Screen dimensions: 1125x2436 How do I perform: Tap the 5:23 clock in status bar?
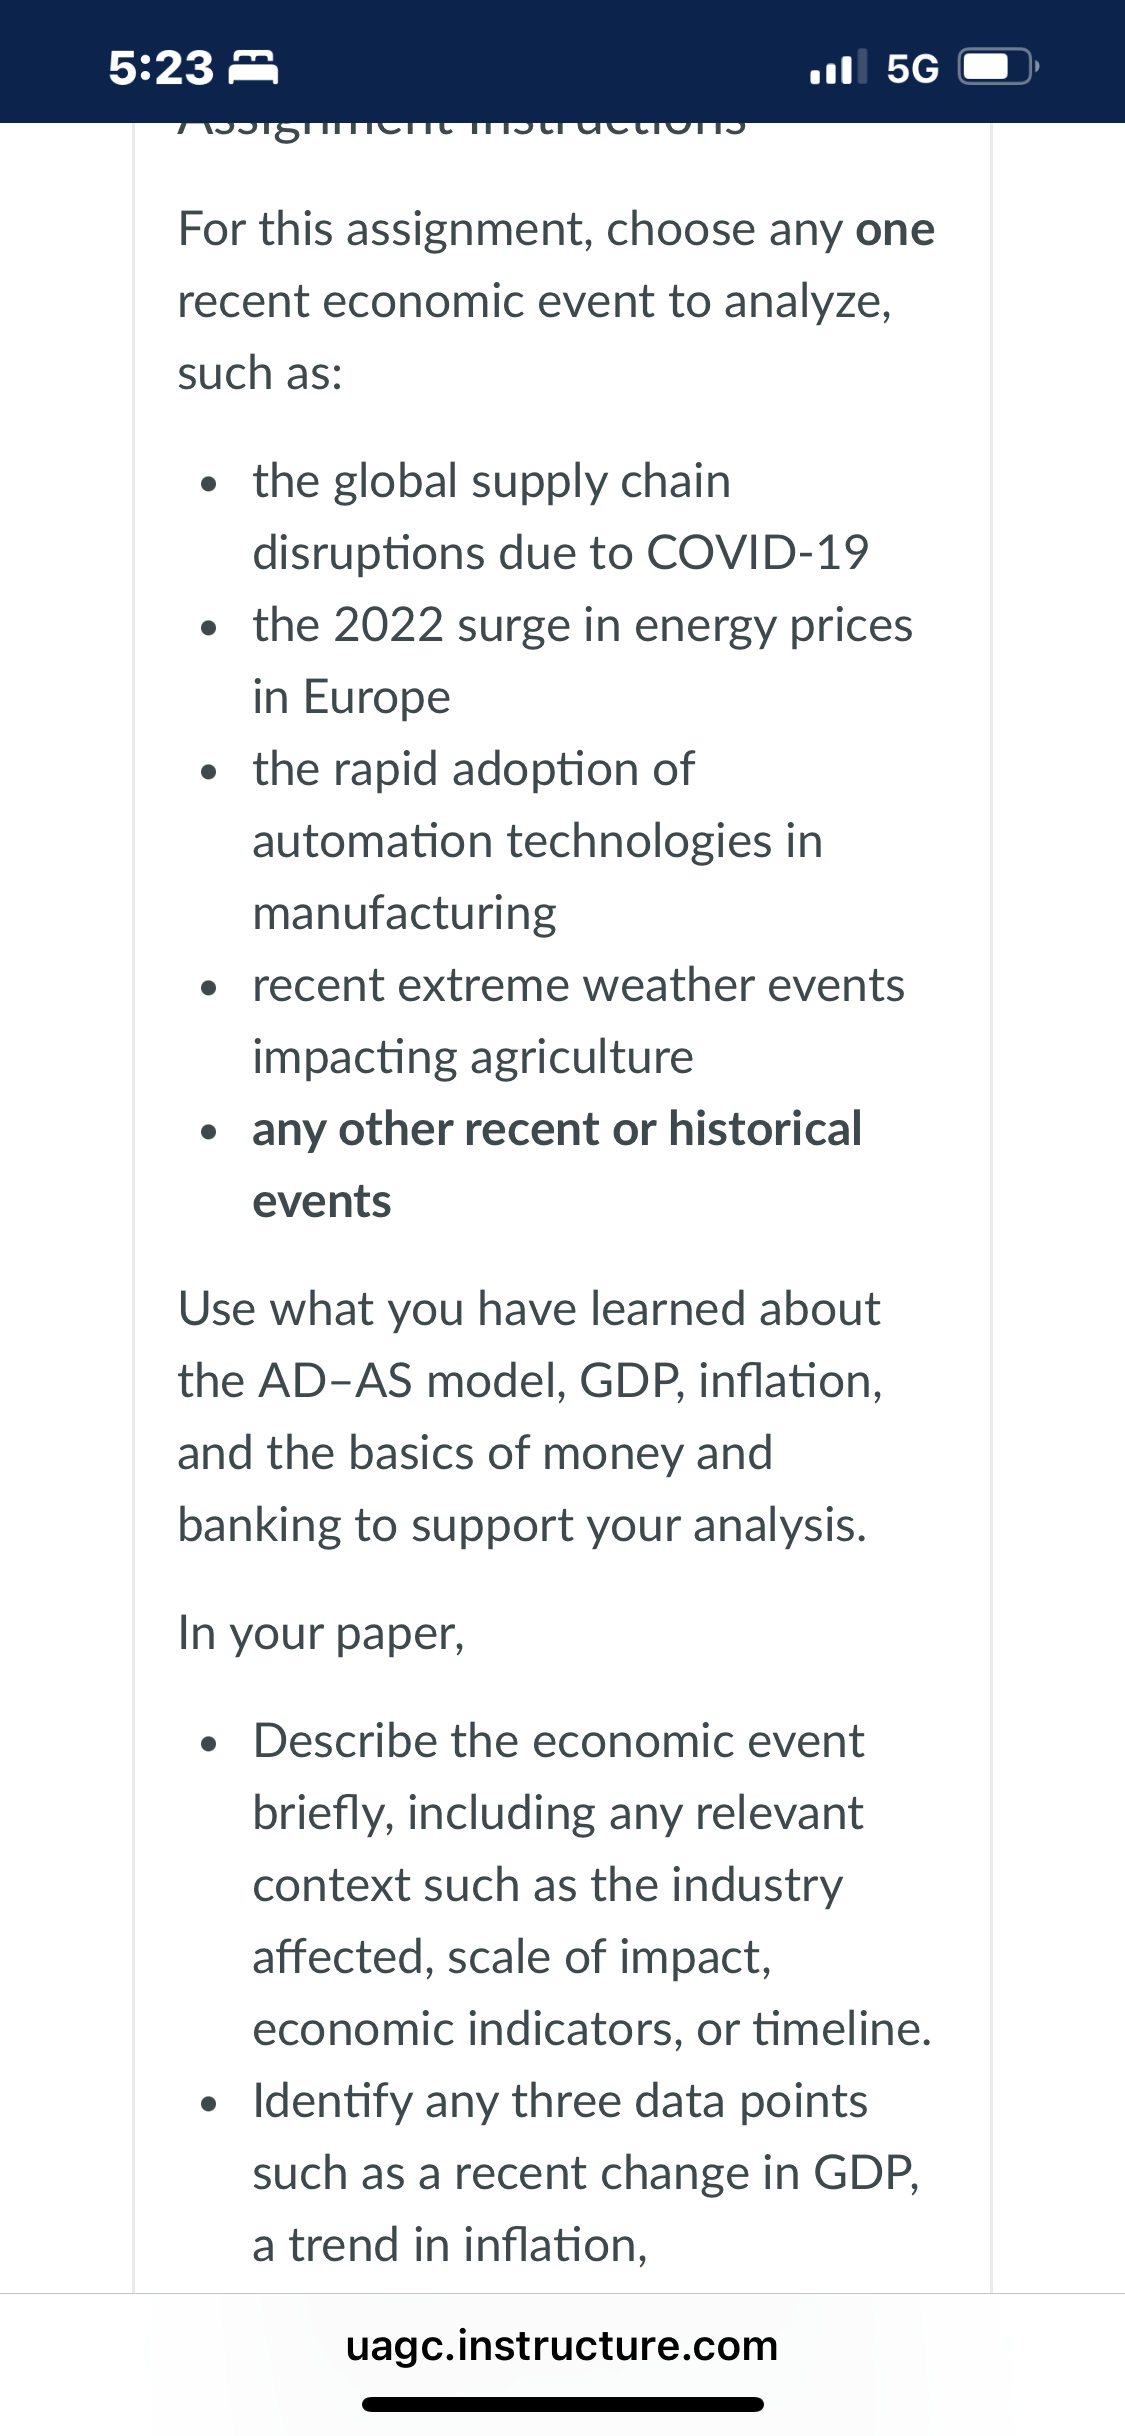pyautogui.click(x=161, y=68)
